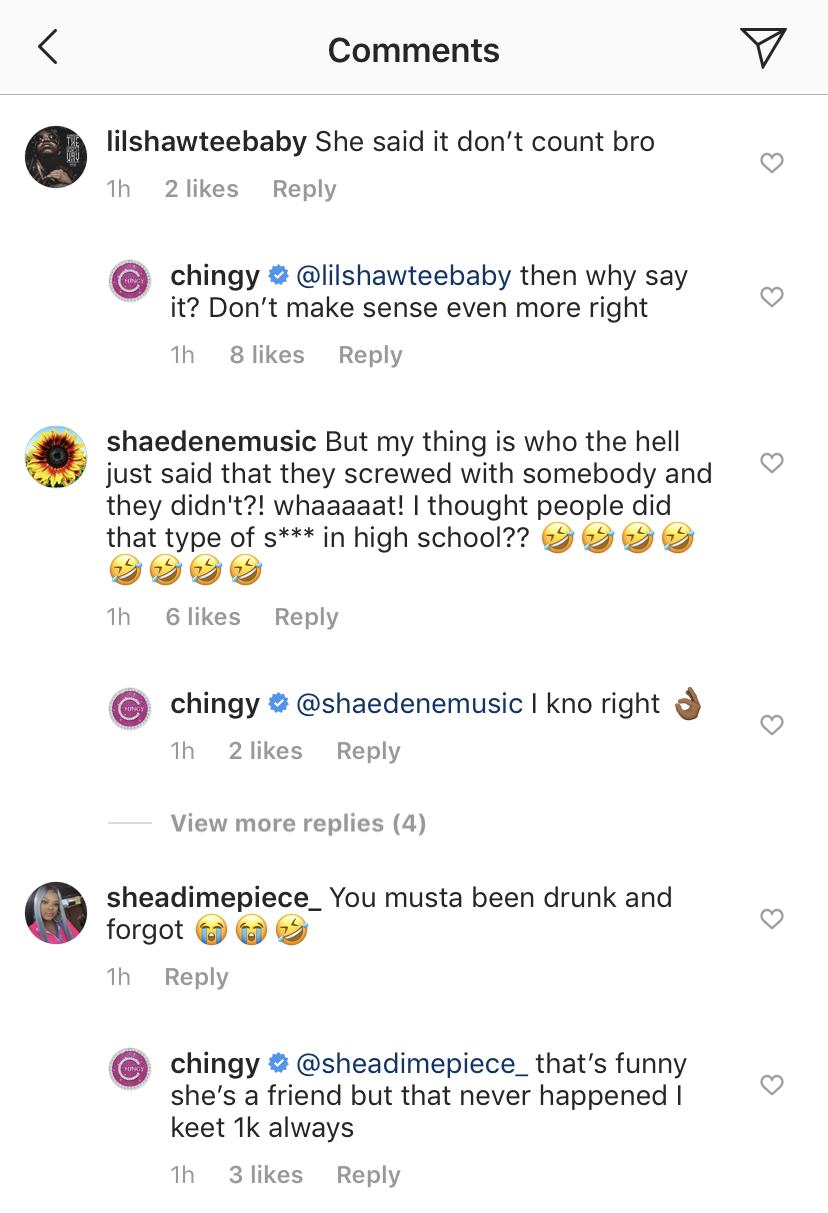Click the 1h timestamp on sheadimepiece_'s comment
The height and width of the screenshot is (1213, 828).
118,976
